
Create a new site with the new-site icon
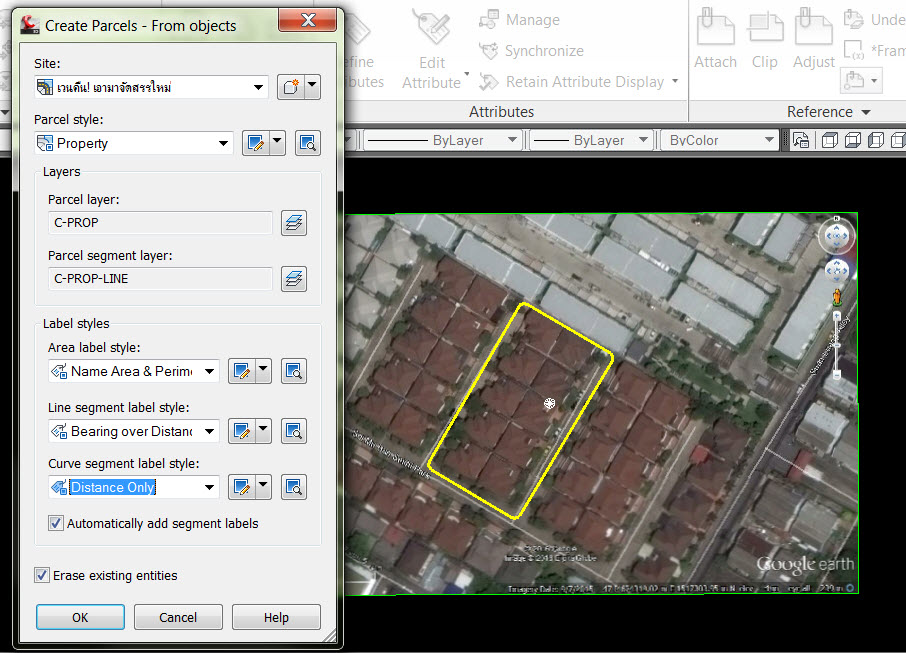coord(290,87)
